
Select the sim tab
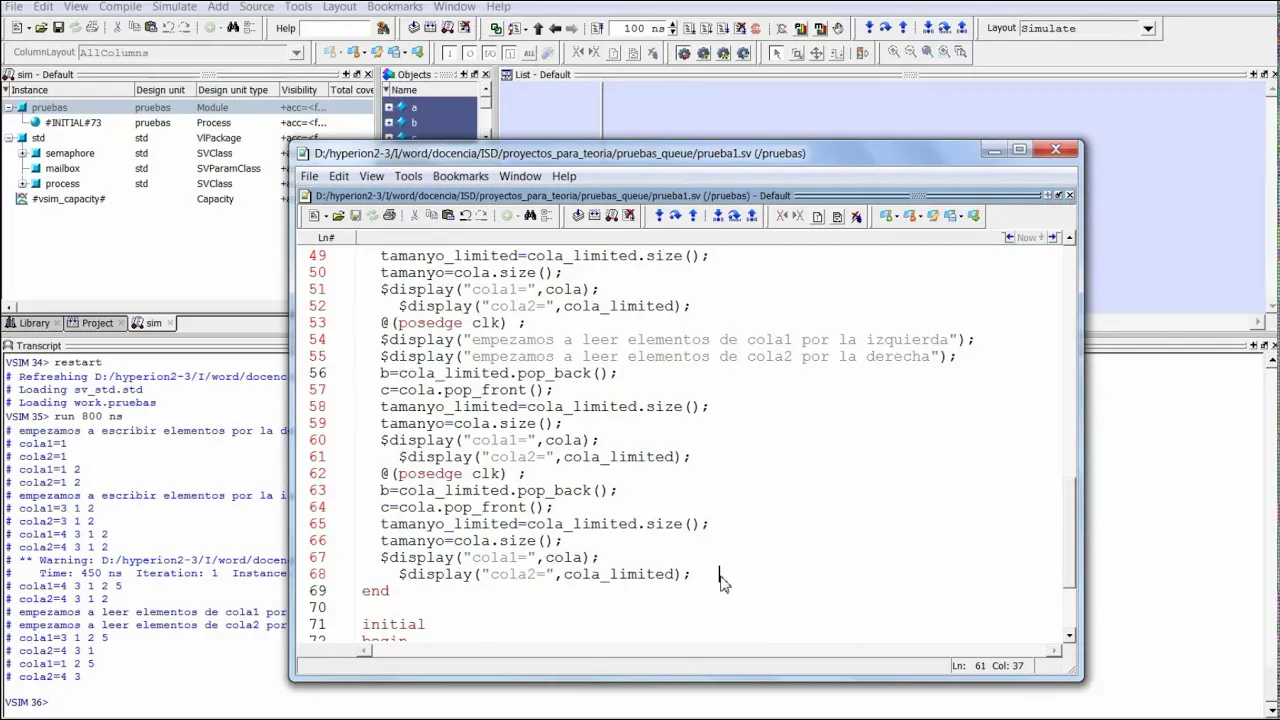coord(154,323)
